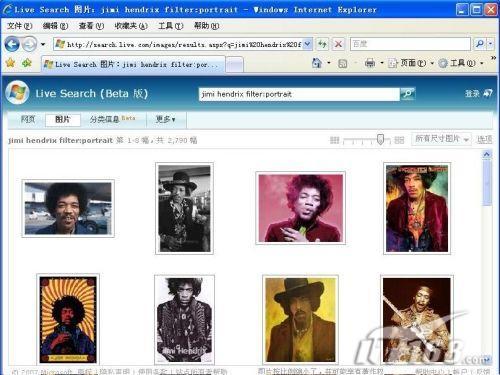The image size is (500, 375).
Task: Expand the Print options dropdown arrow
Action: click(382, 63)
